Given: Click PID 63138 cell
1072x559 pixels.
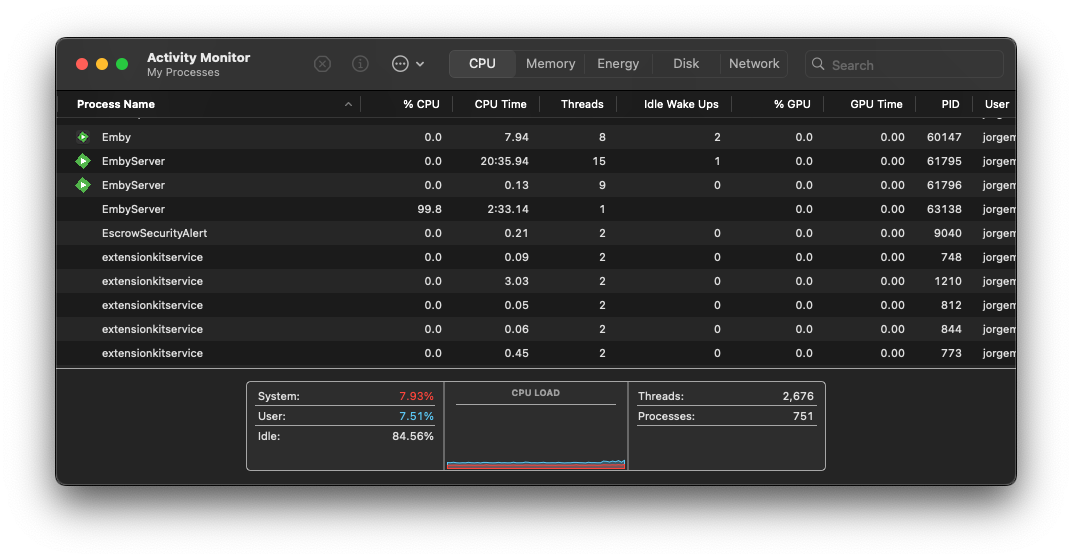Looking at the screenshot, I should pos(944,209).
